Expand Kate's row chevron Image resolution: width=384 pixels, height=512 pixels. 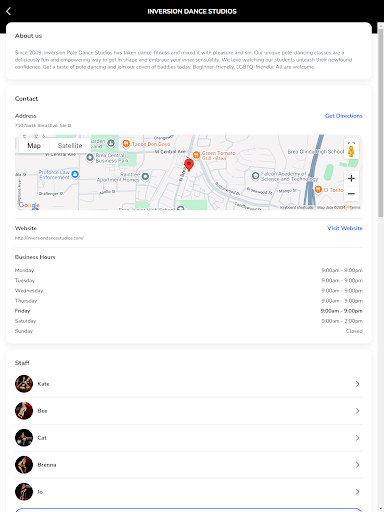357,384
